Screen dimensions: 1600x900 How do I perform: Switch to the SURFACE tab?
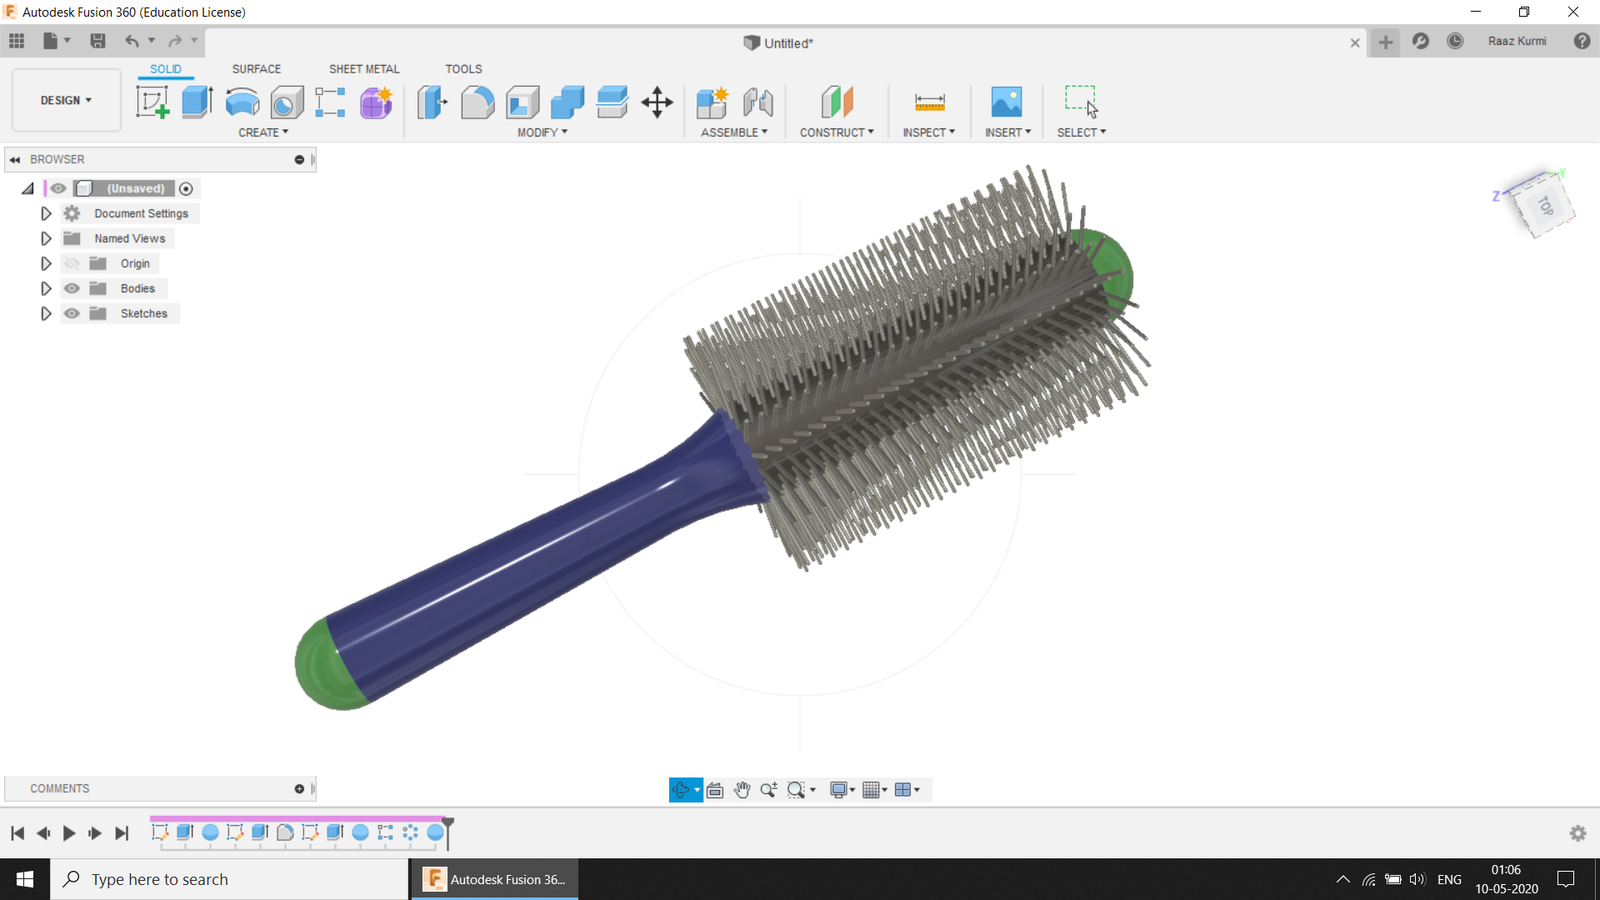pos(256,69)
